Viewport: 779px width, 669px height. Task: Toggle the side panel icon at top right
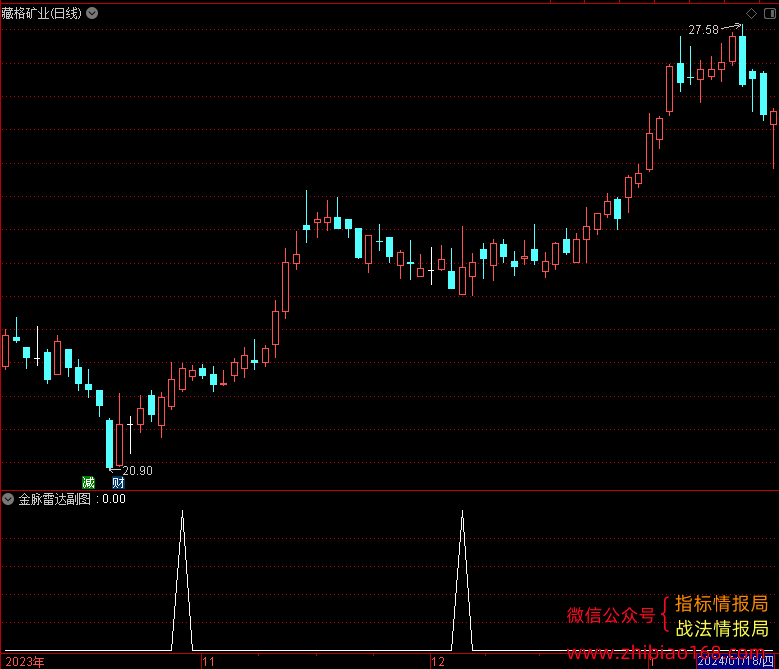click(770, 13)
